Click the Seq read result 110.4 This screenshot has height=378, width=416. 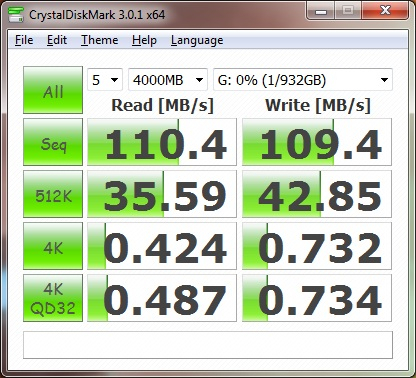click(162, 142)
